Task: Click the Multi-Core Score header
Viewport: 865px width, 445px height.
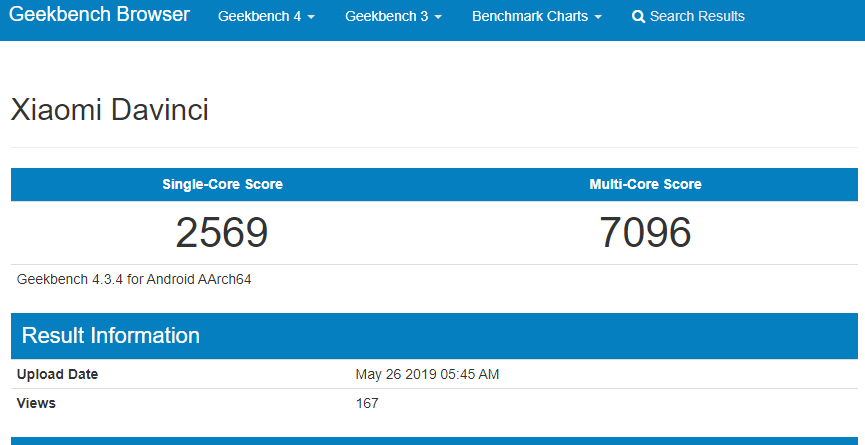Action: 645,184
